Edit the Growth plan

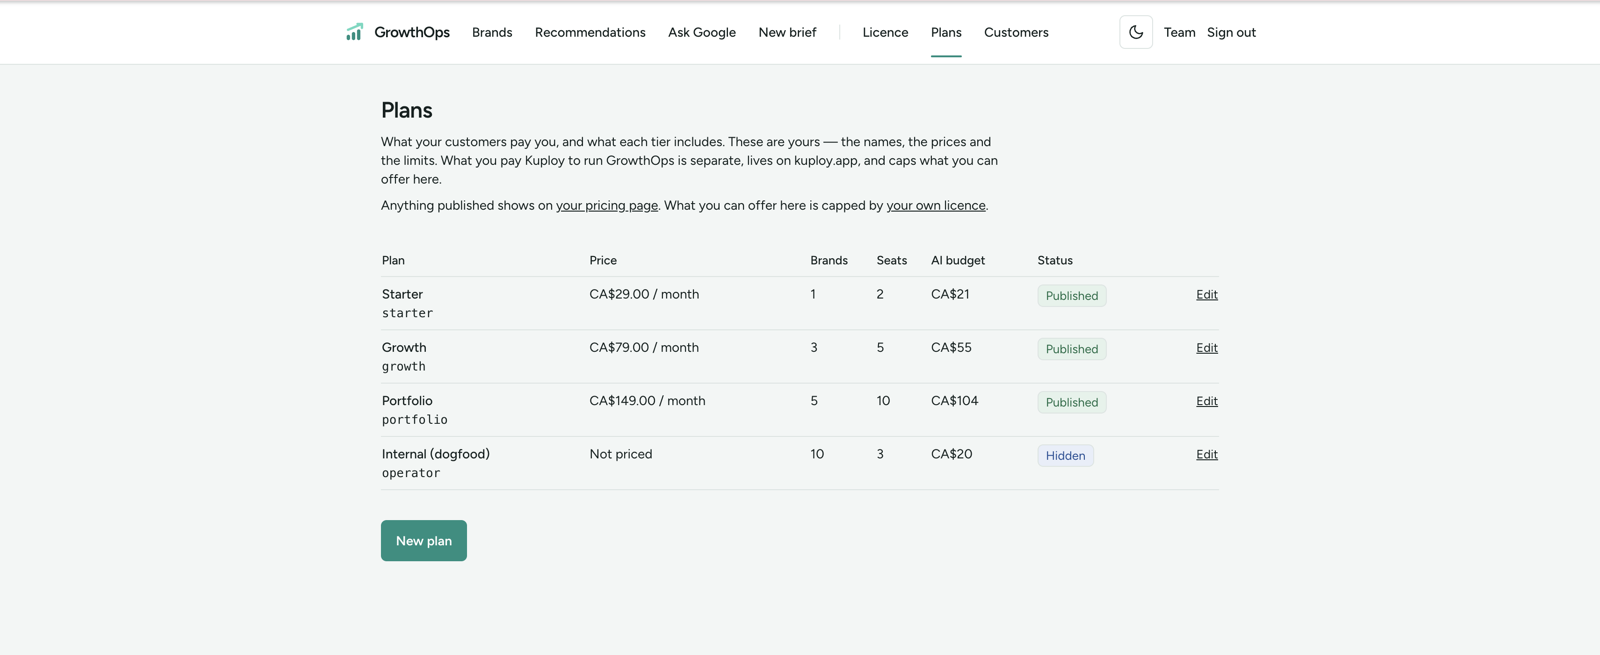1207,347
